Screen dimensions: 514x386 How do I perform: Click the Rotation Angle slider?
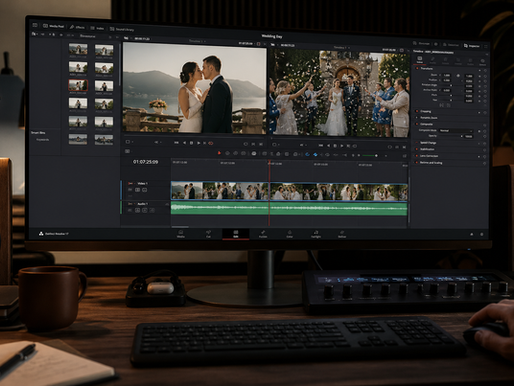click(x=451, y=85)
